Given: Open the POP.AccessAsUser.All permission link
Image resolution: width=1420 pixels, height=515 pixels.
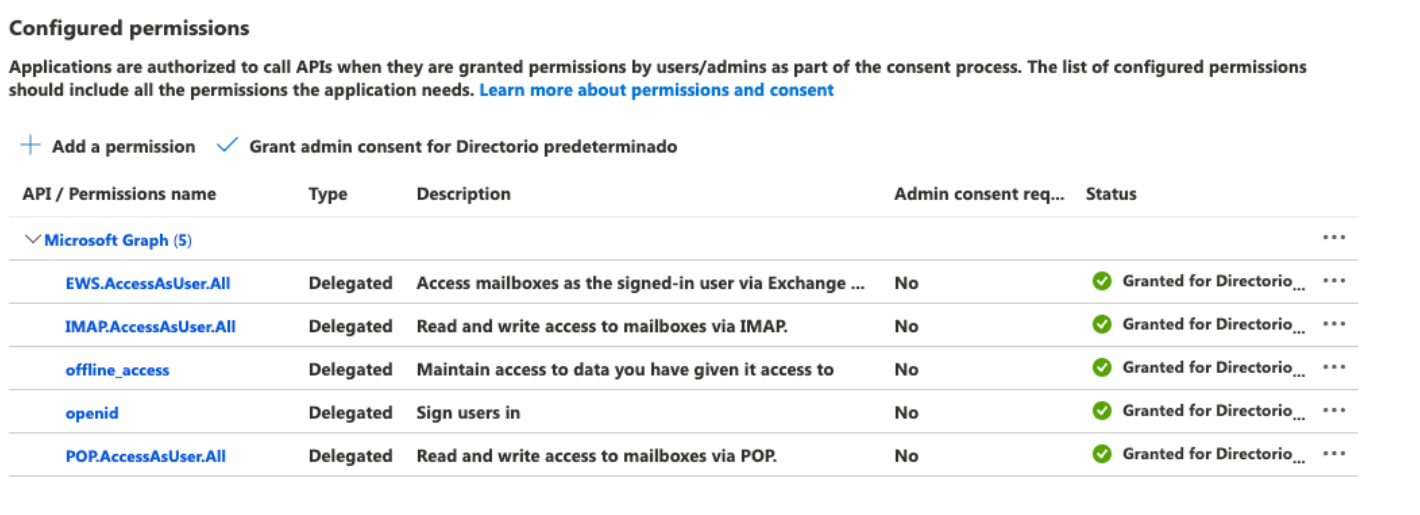Looking at the screenshot, I should (x=146, y=457).
